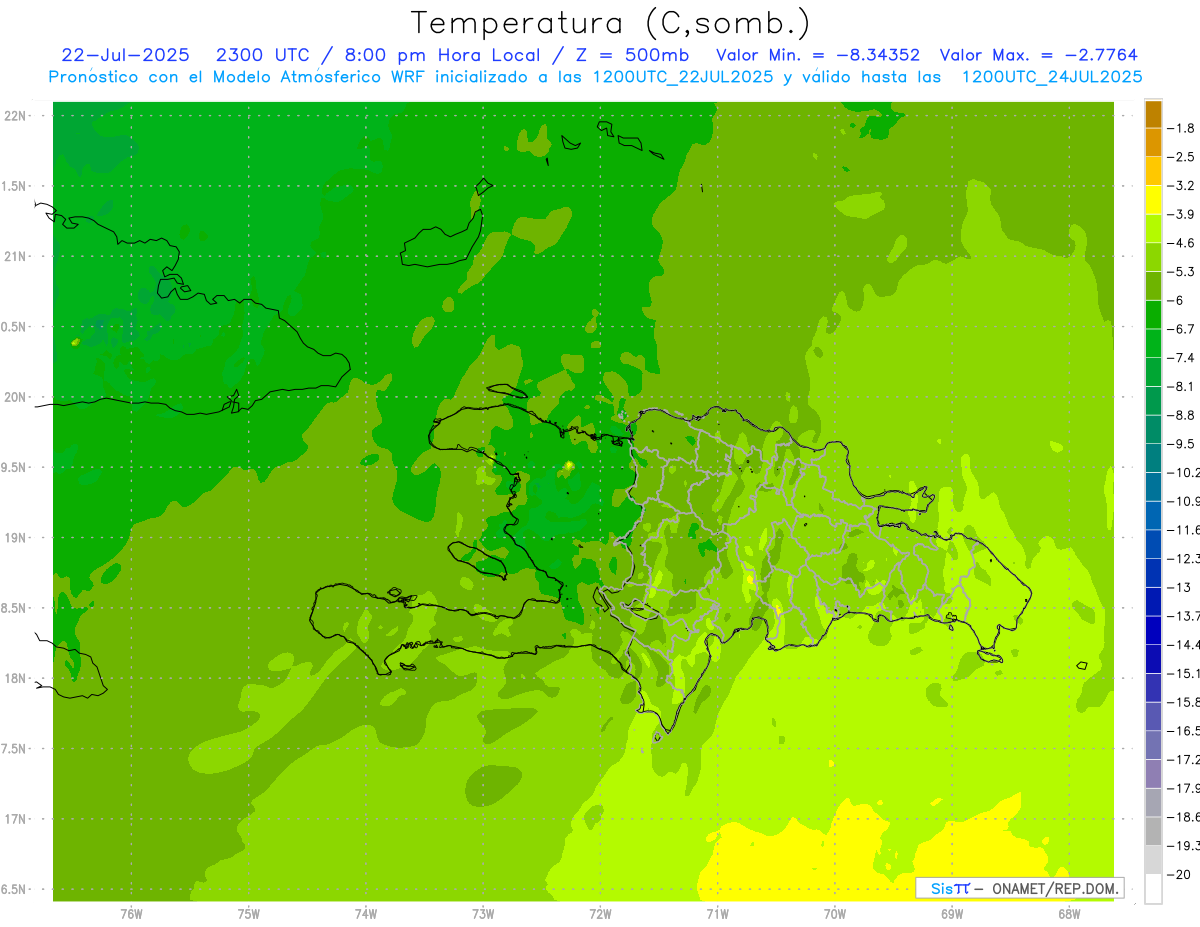Click the '-7.4' colorbar label
The height and width of the screenshot is (927, 1200).
tap(1183, 358)
